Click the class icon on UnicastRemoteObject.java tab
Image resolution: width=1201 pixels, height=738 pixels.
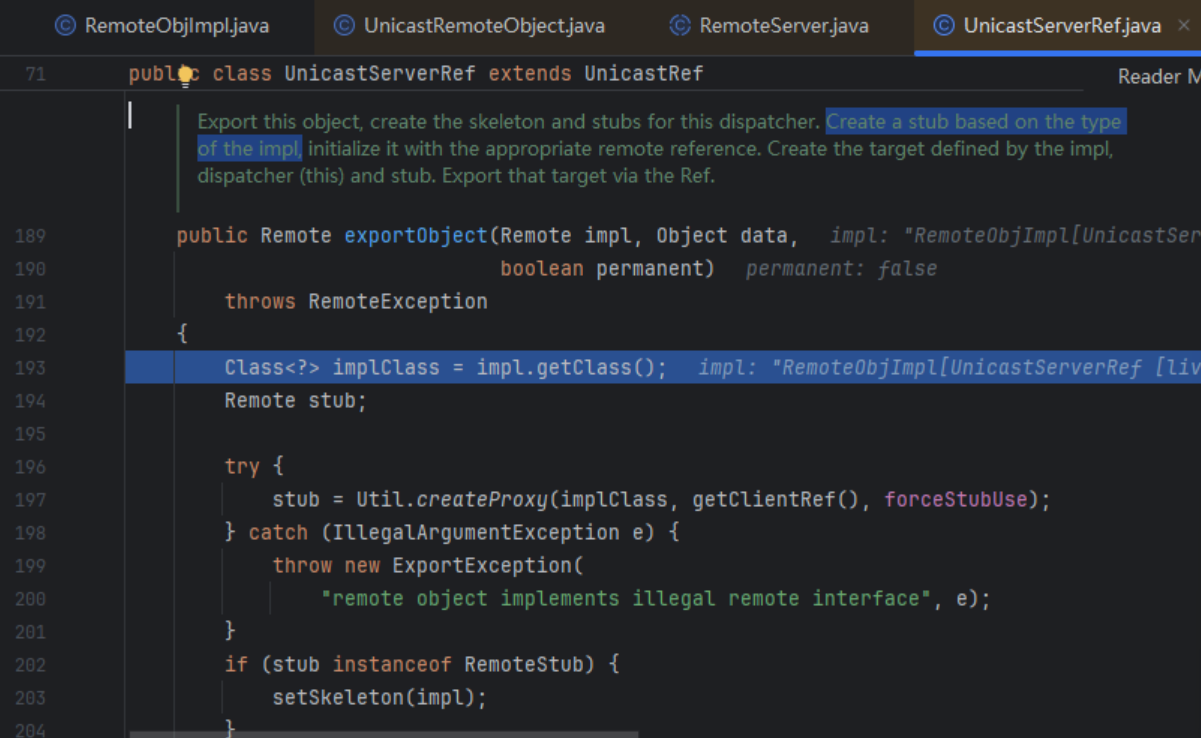point(345,26)
